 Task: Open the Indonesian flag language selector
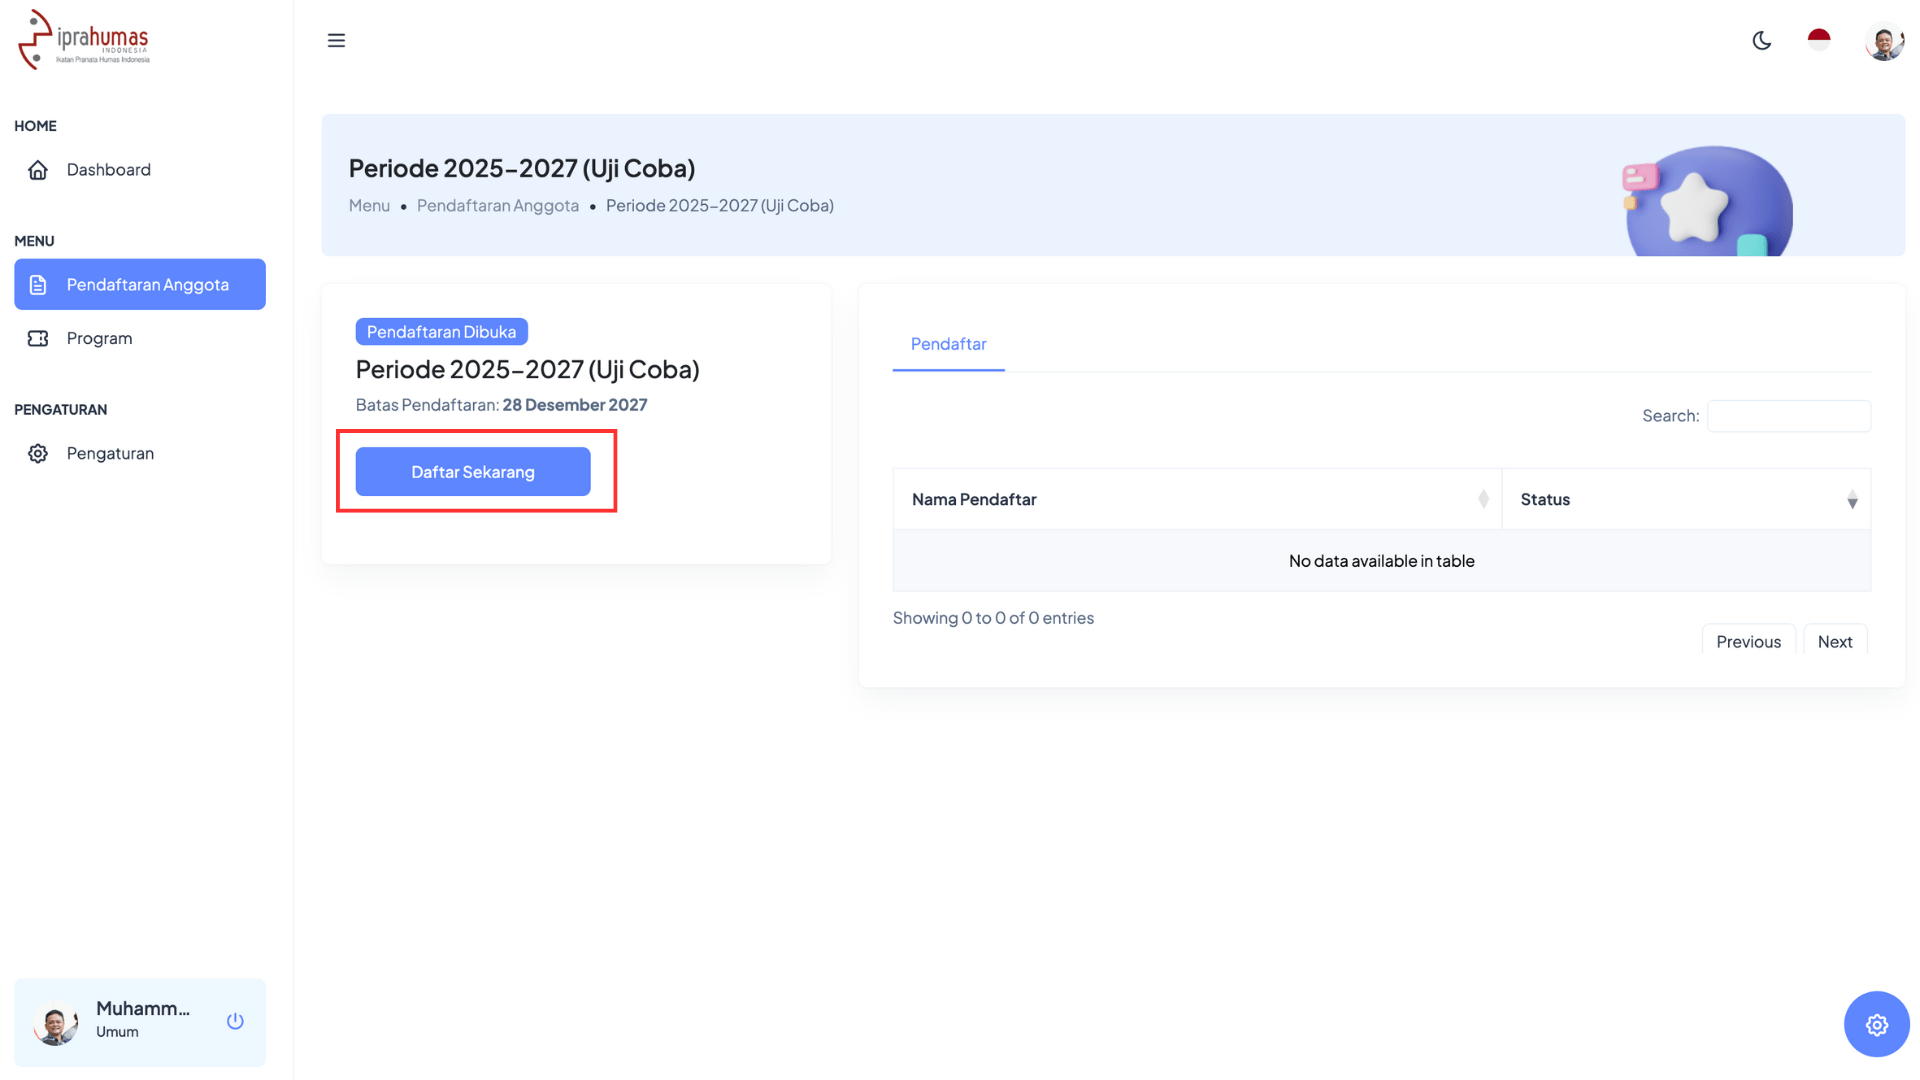pyautogui.click(x=1819, y=40)
